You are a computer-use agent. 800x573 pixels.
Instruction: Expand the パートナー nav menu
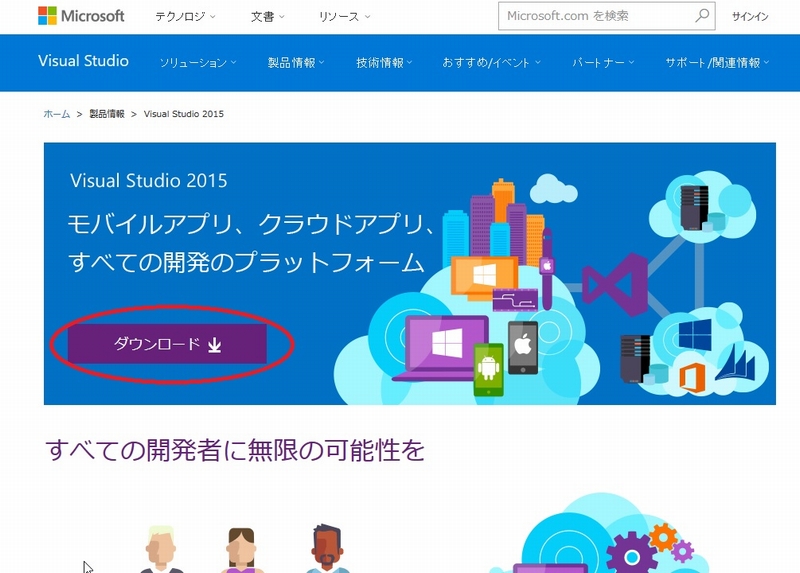(x=603, y=62)
